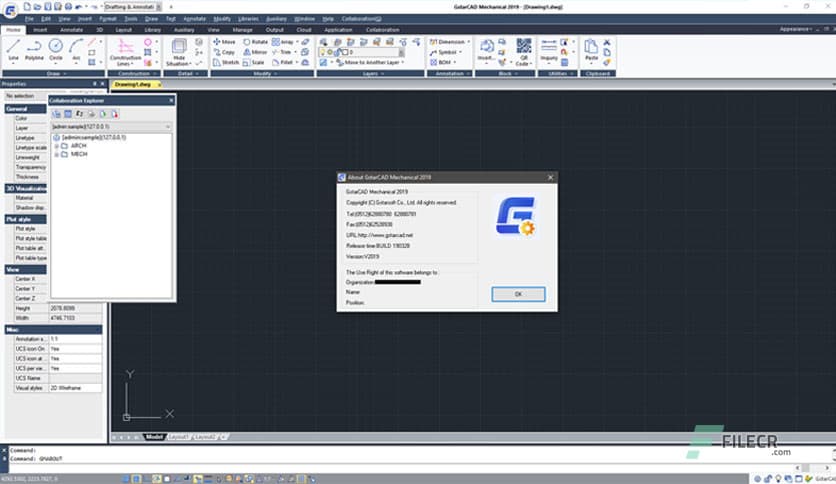Click the Array tool icon

click(276, 42)
